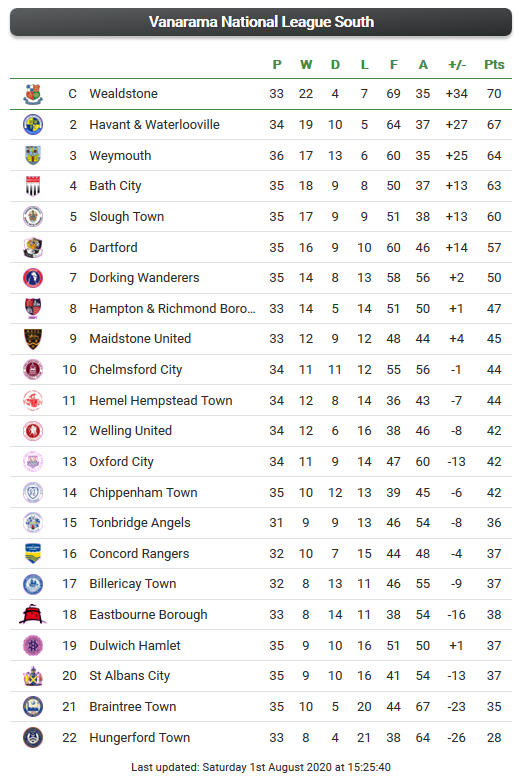Click the Pts column header
This screenshot has height=778, width=519.
click(494, 65)
